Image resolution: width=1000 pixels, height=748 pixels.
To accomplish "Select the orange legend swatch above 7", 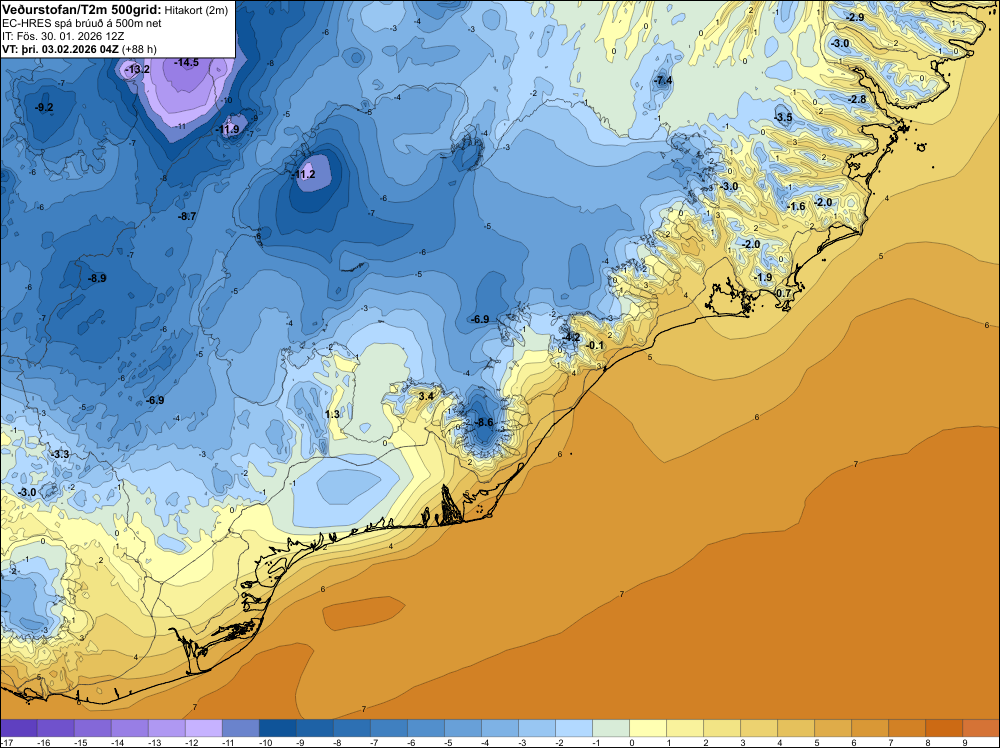I will (x=907, y=728).
